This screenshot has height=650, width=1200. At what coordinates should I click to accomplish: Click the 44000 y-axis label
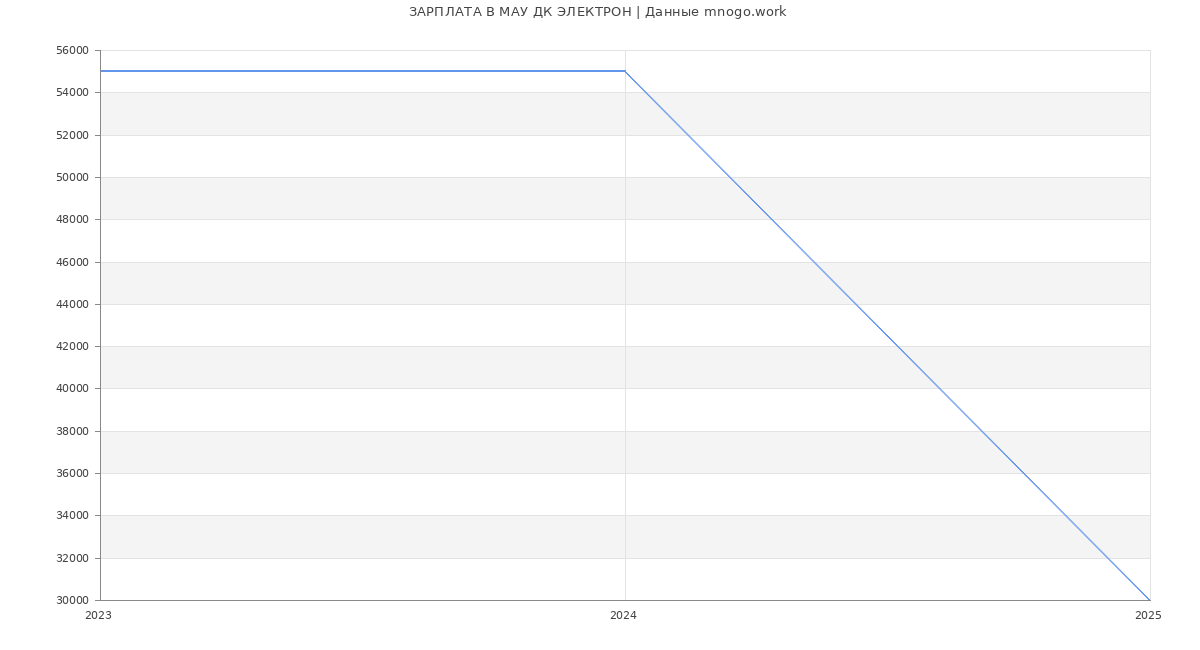(72, 305)
